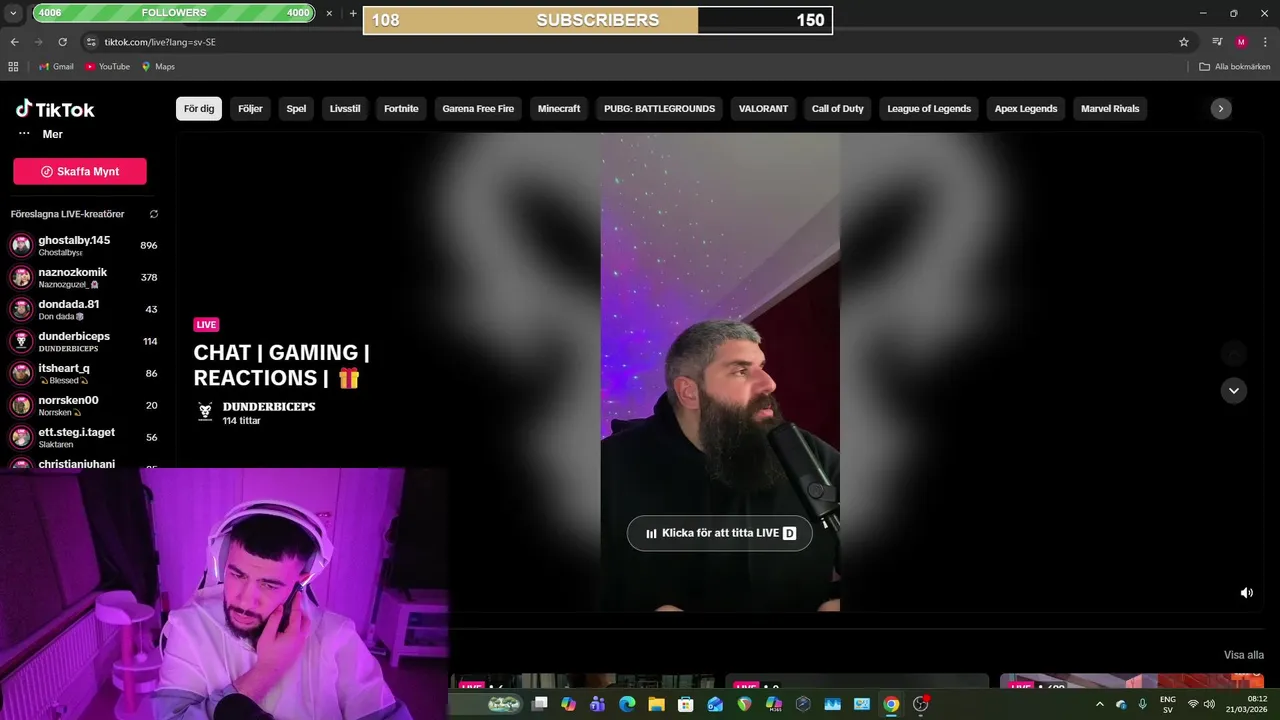Viewport: 1280px width, 720px height.
Task: Click the microphone tray icon
Action: (1142, 704)
